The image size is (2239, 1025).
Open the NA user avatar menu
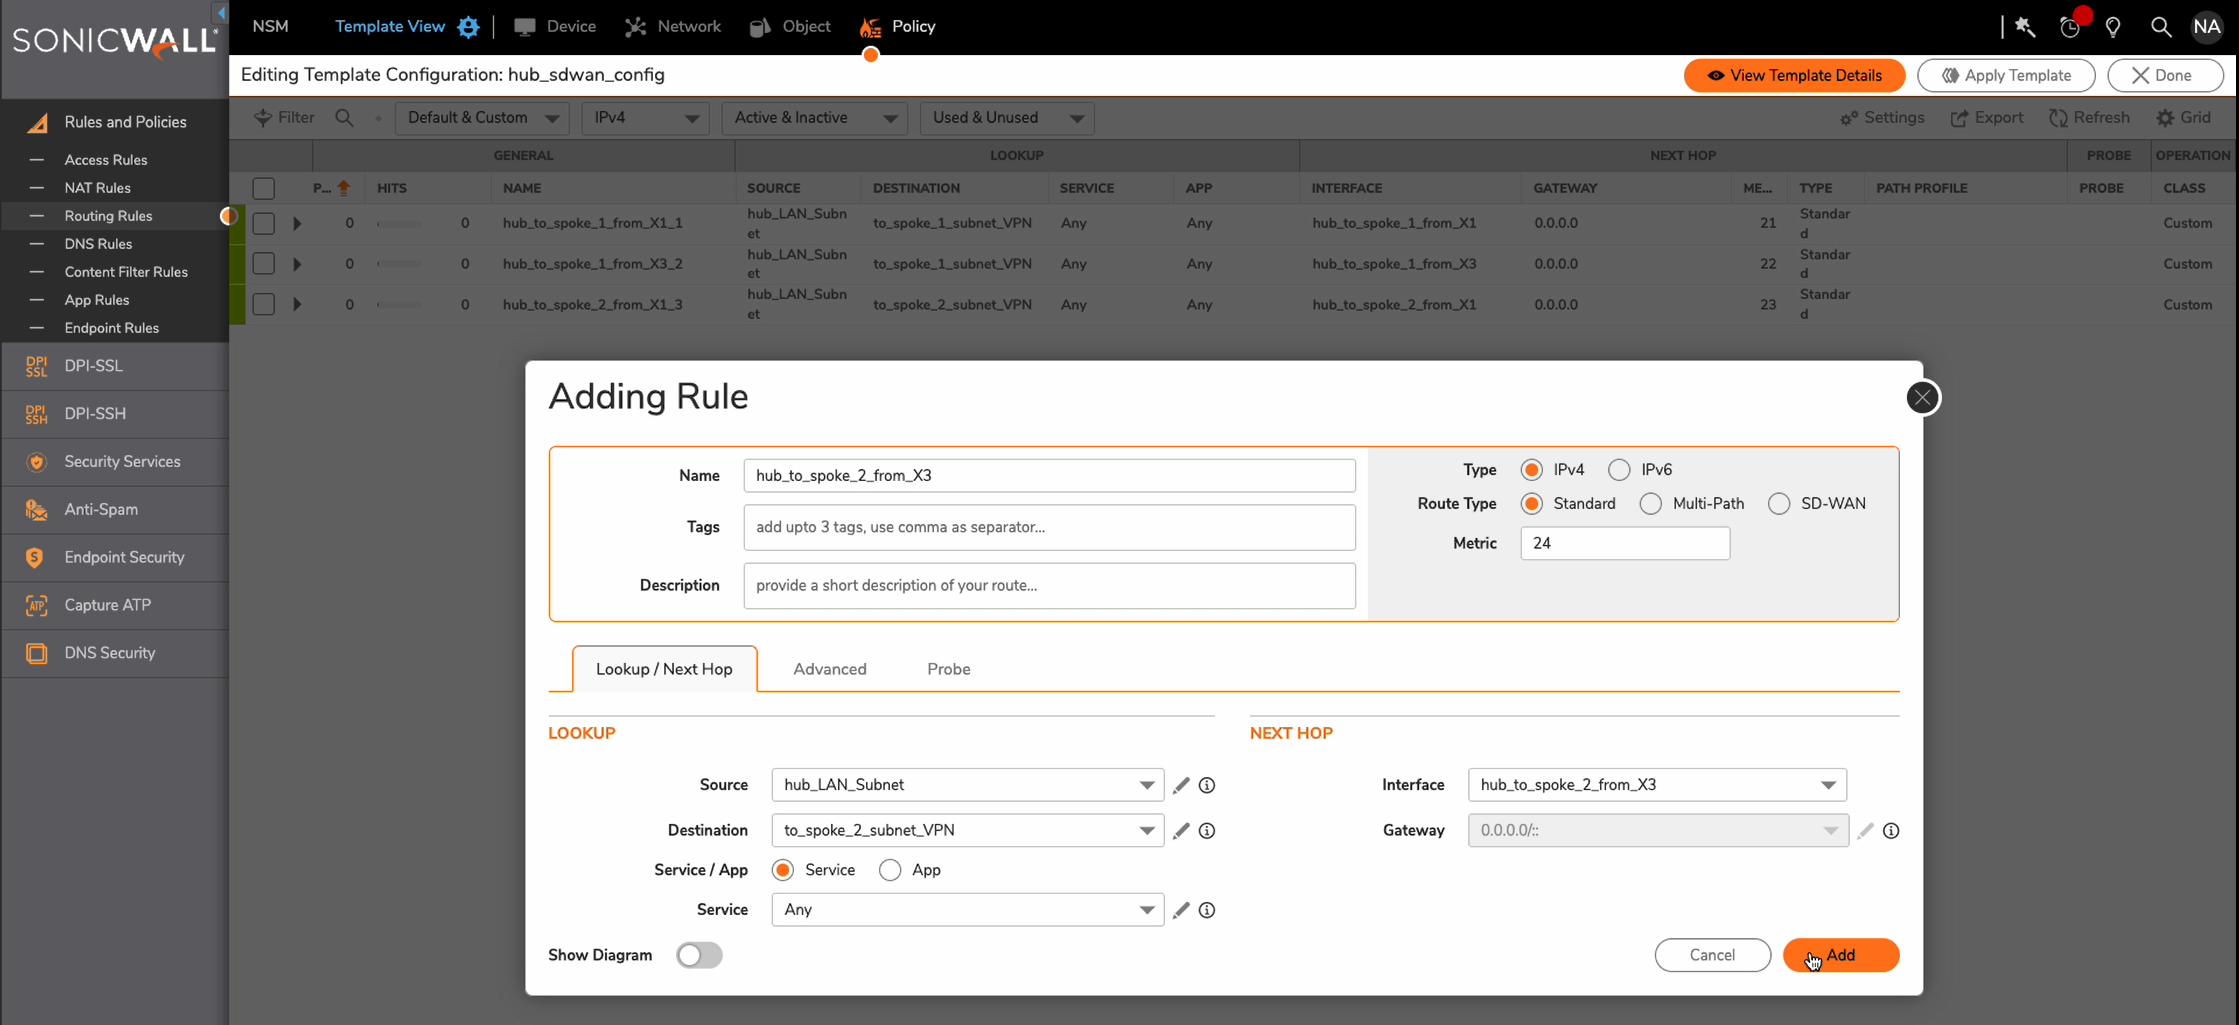tap(2207, 27)
